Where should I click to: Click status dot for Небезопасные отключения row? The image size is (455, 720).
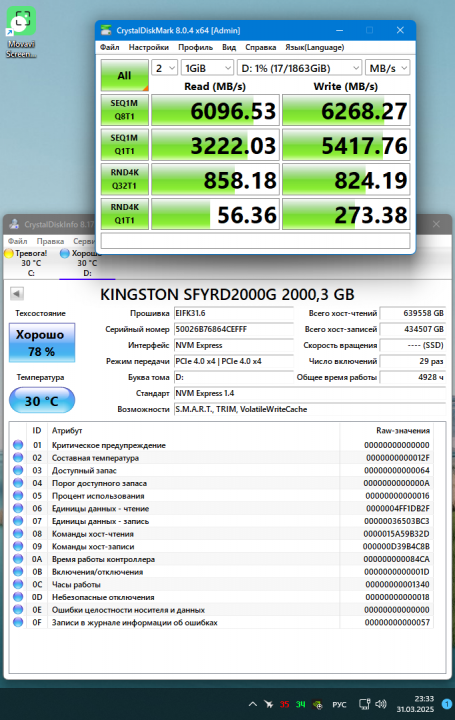18,597
